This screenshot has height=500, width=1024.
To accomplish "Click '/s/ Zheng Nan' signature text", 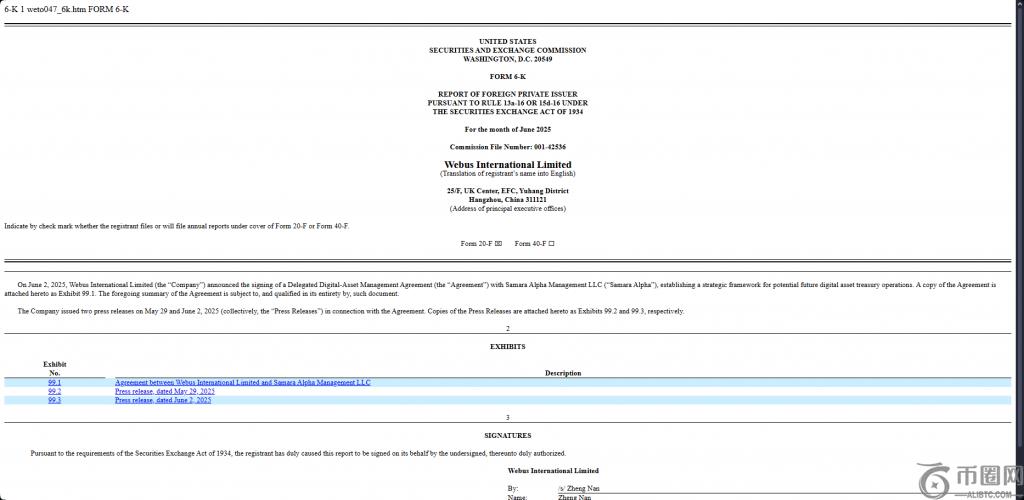I will click(579, 488).
